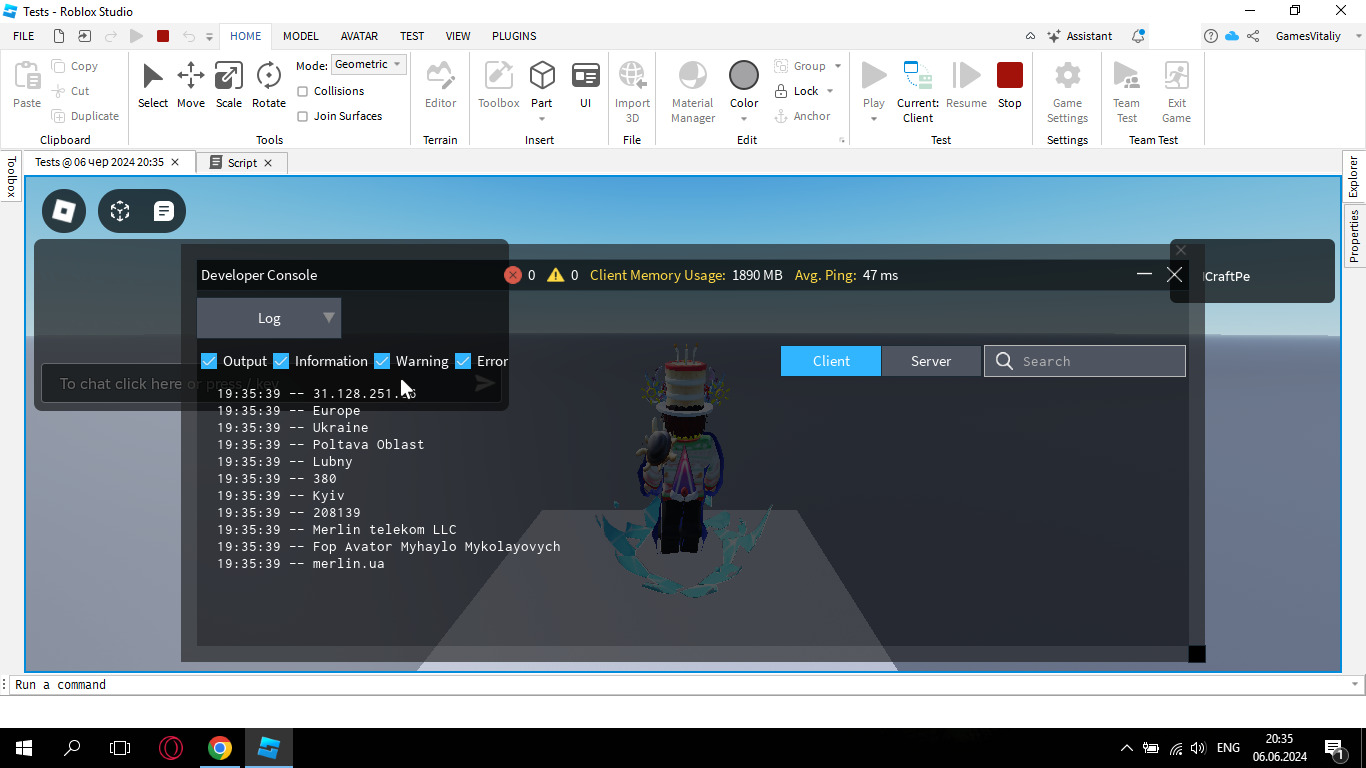1366x768 pixels.
Task: Switch to the MODEL ribbon tab
Action: tap(300, 36)
